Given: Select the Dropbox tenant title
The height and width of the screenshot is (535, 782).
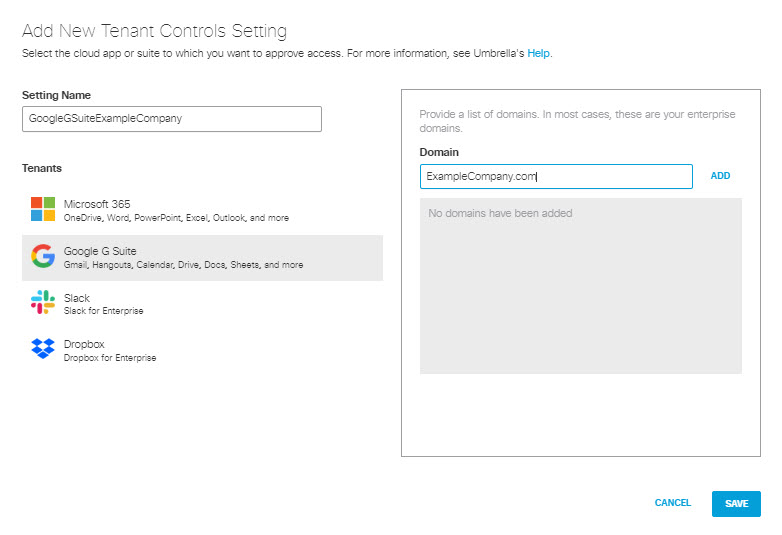Looking at the screenshot, I should [84, 344].
